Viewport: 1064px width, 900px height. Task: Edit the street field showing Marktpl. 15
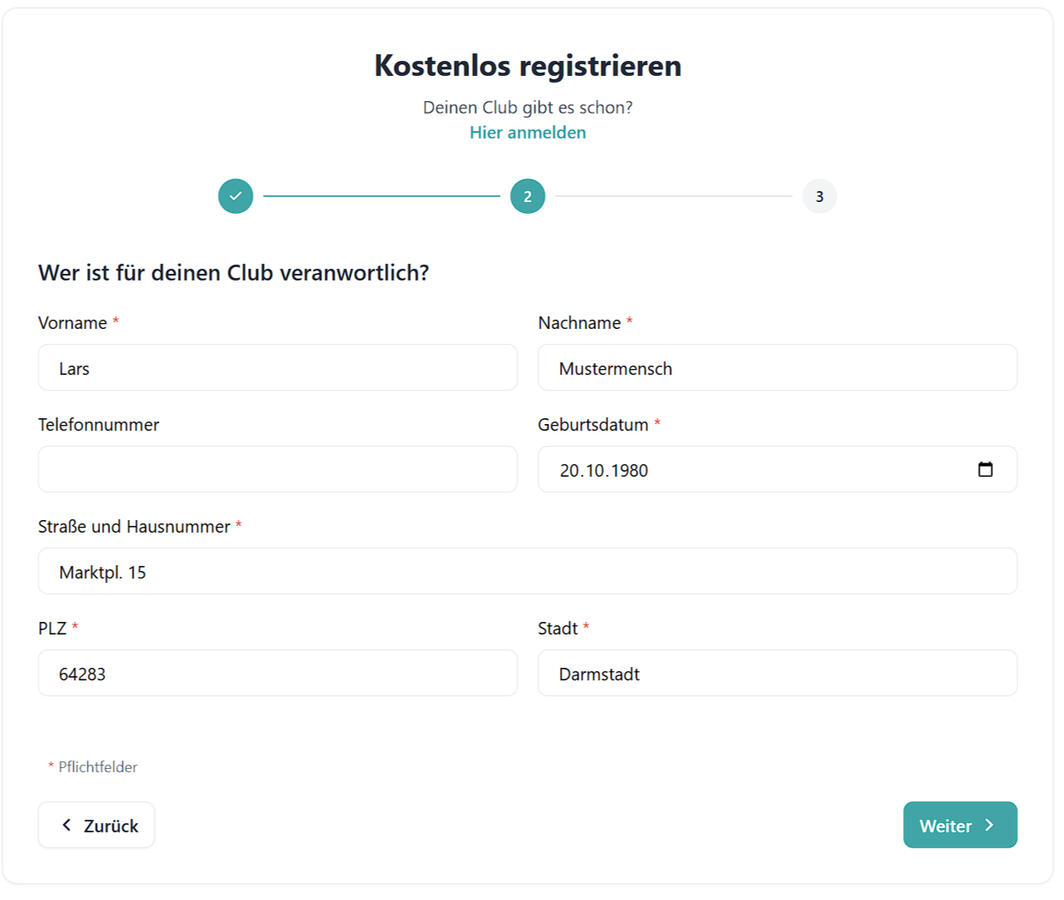click(527, 572)
